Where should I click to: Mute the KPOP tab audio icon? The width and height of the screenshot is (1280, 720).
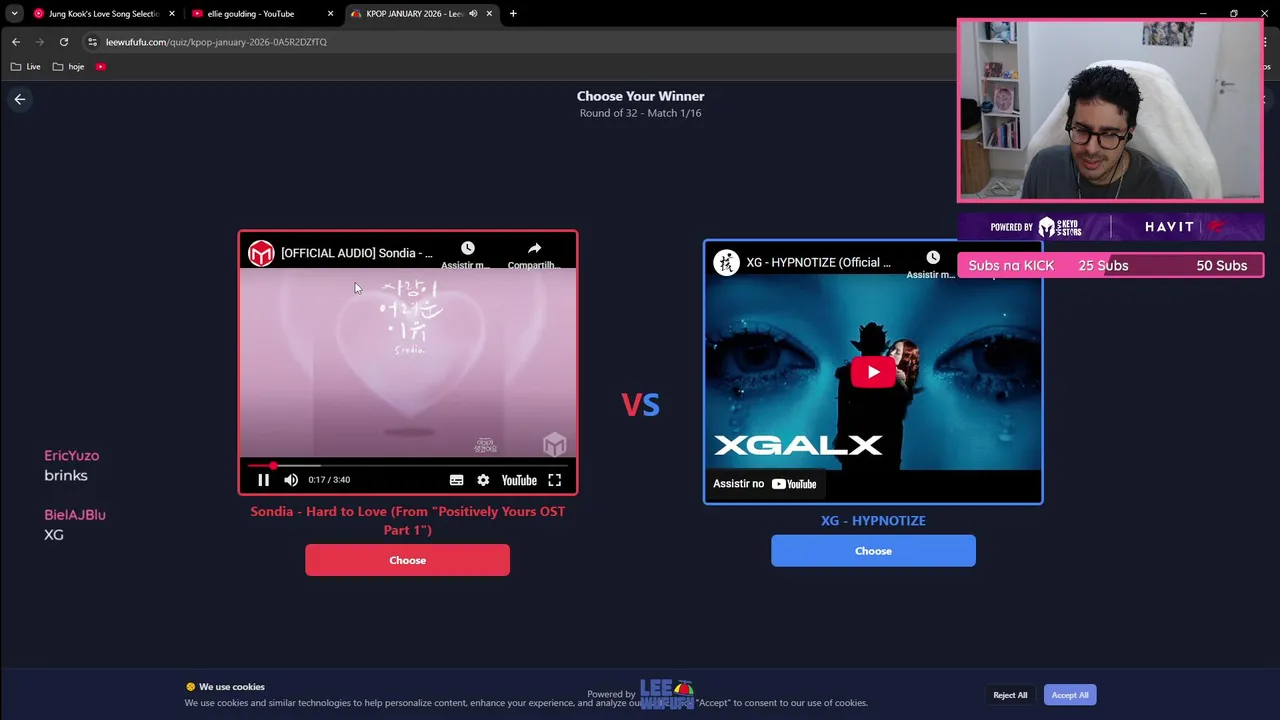point(472,14)
